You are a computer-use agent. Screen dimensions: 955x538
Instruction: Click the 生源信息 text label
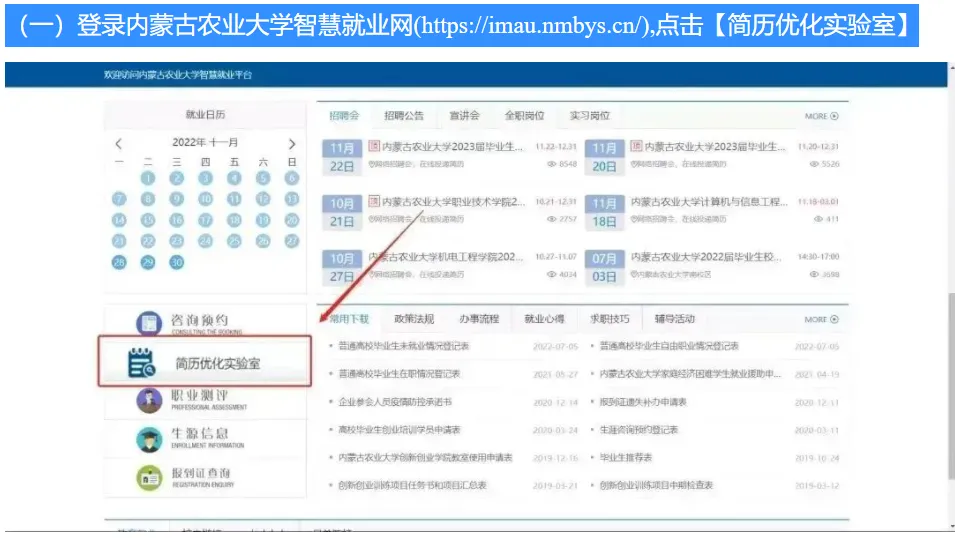pyautogui.click(x=200, y=434)
